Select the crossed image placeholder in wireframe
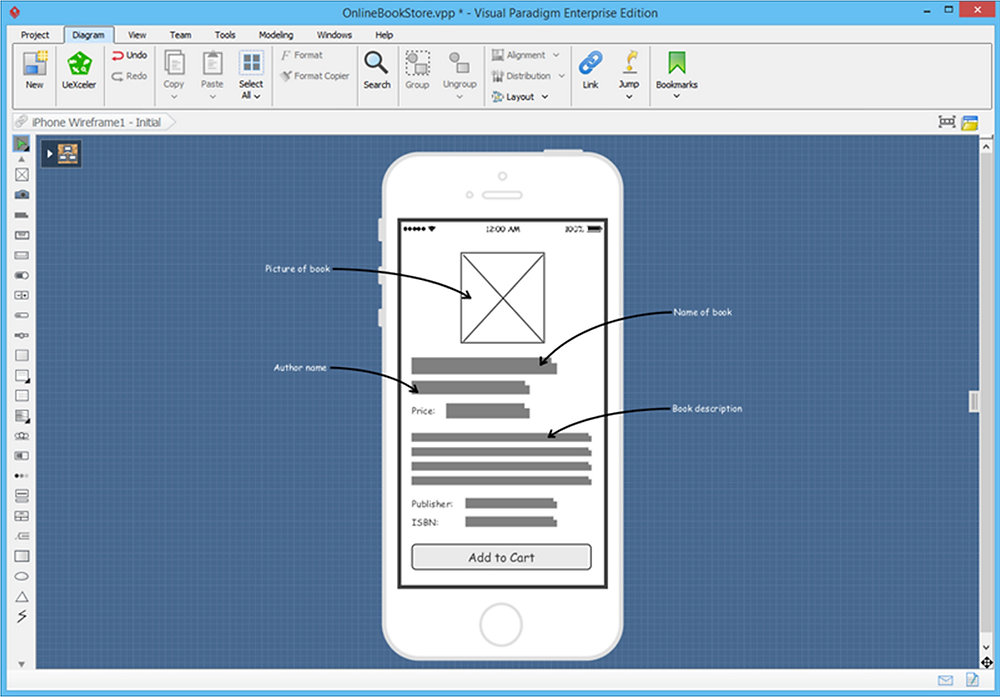The width and height of the screenshot is (1000, 697). point(503,298)
